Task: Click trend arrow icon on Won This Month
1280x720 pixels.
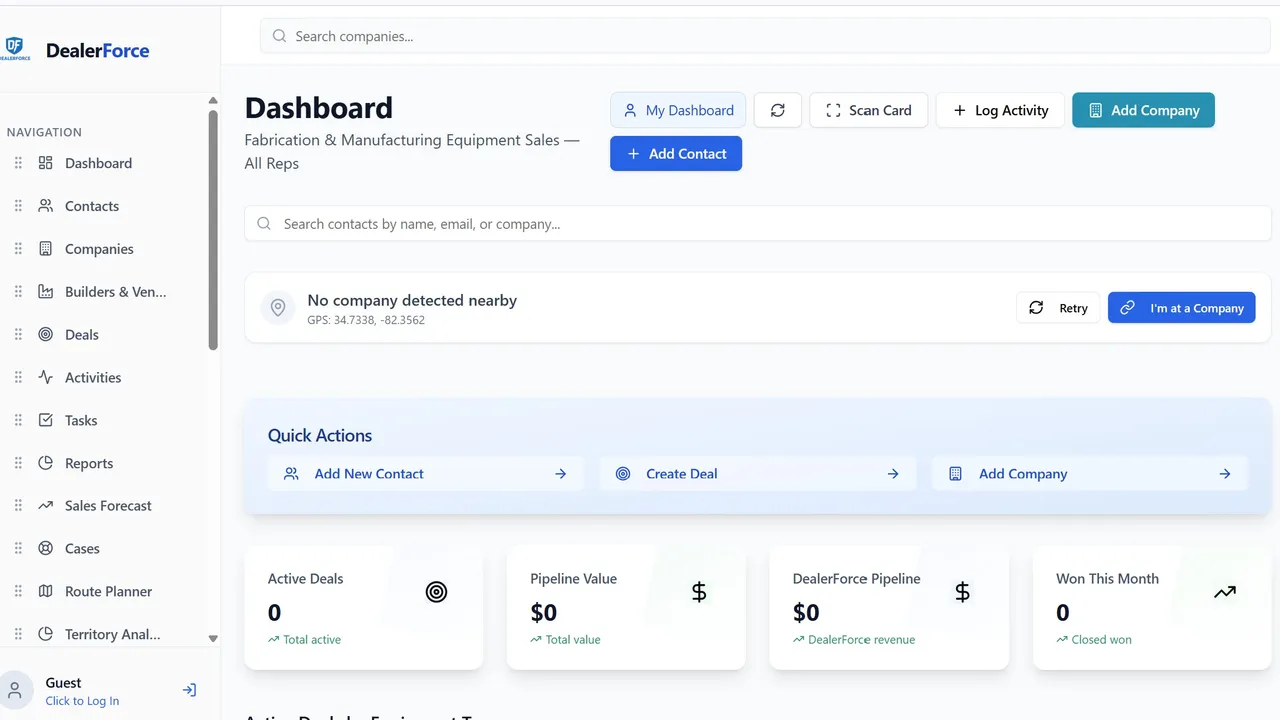Action: pyautogui.click(x=1225, y=592)
